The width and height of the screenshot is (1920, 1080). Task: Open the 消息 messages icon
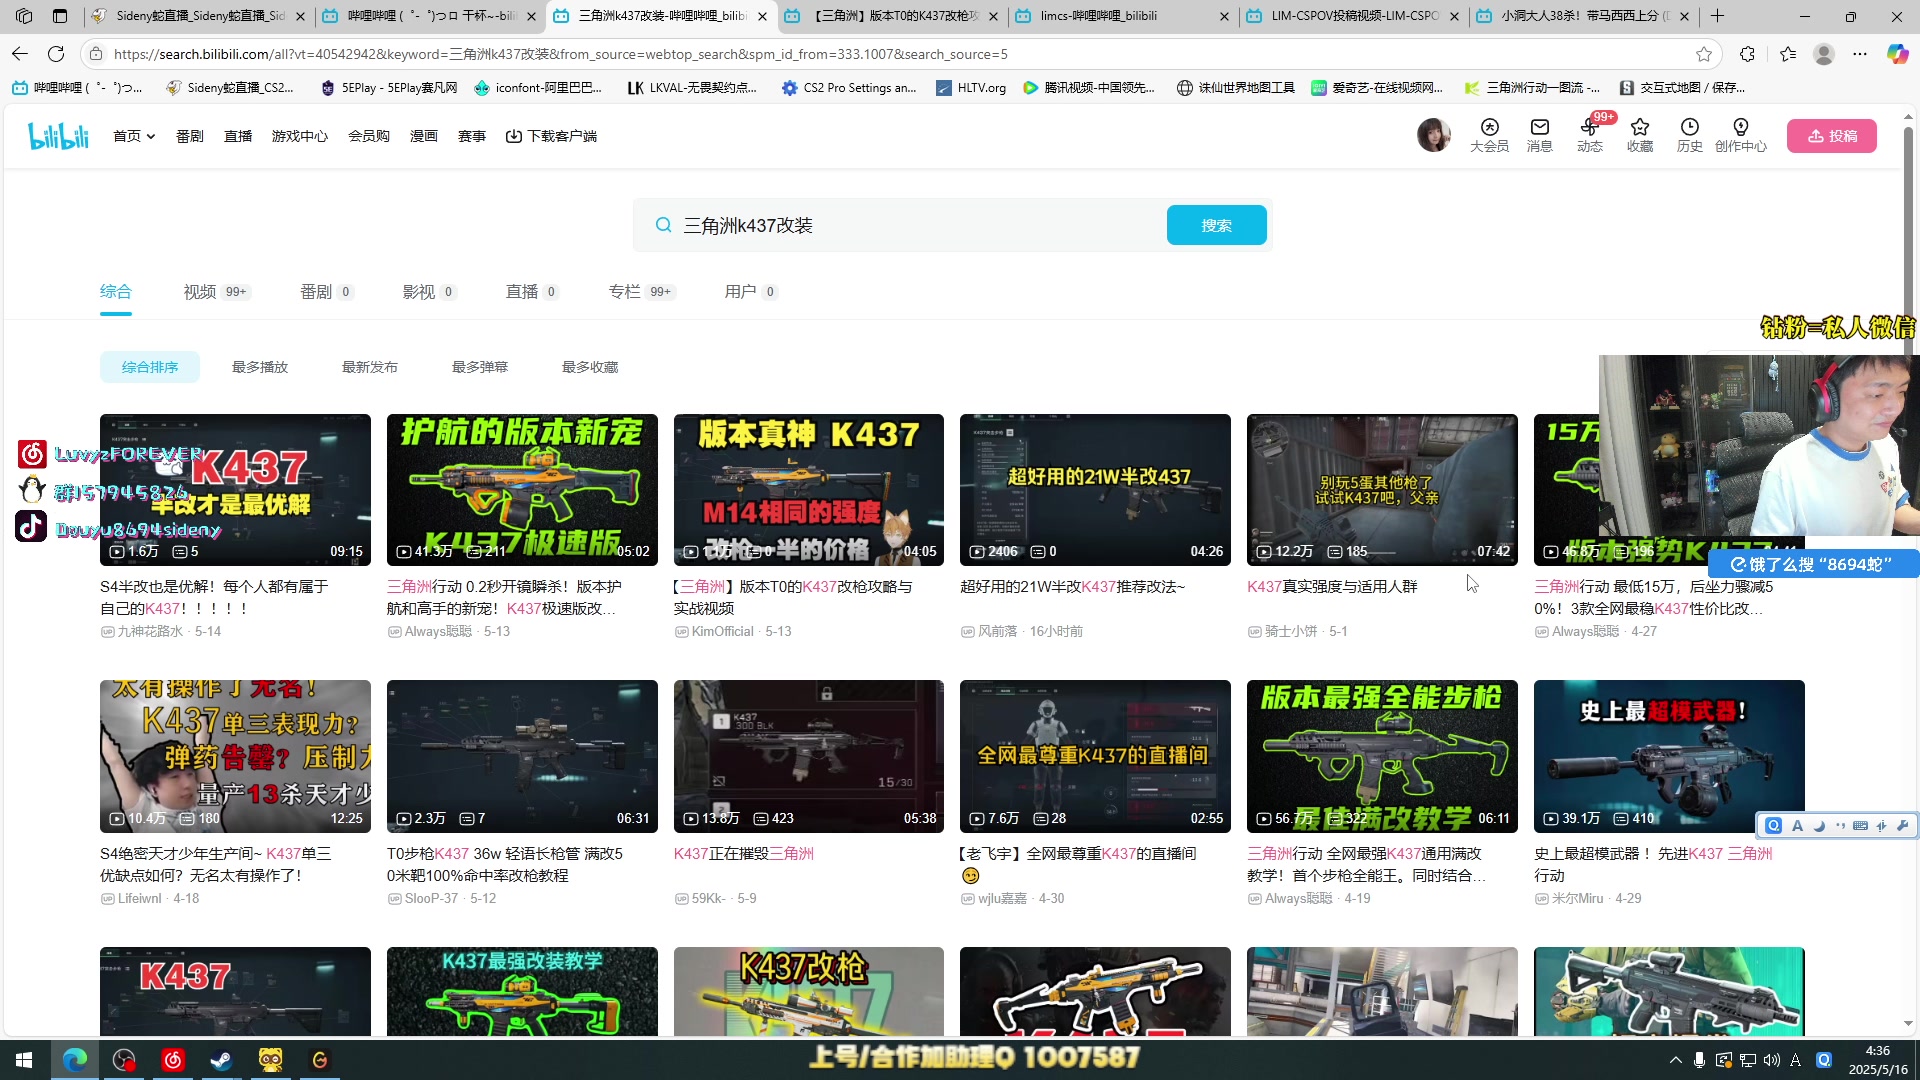click(1539, 135)
